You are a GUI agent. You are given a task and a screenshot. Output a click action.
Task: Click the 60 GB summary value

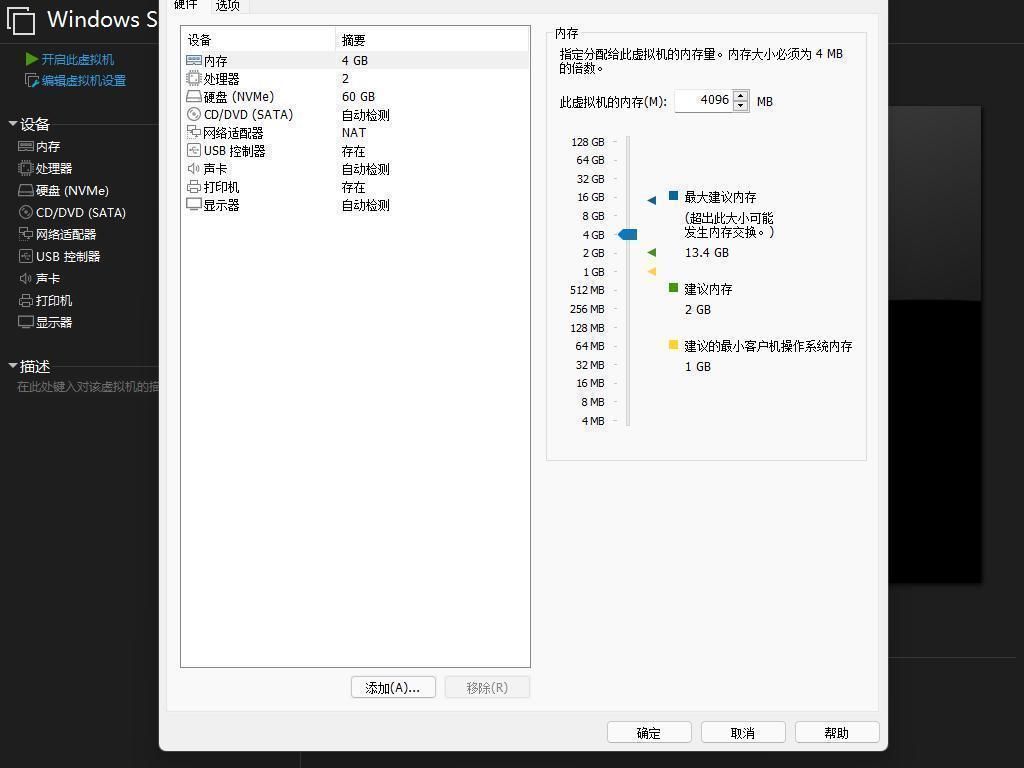pyautogui.click(x=359, y=97)
